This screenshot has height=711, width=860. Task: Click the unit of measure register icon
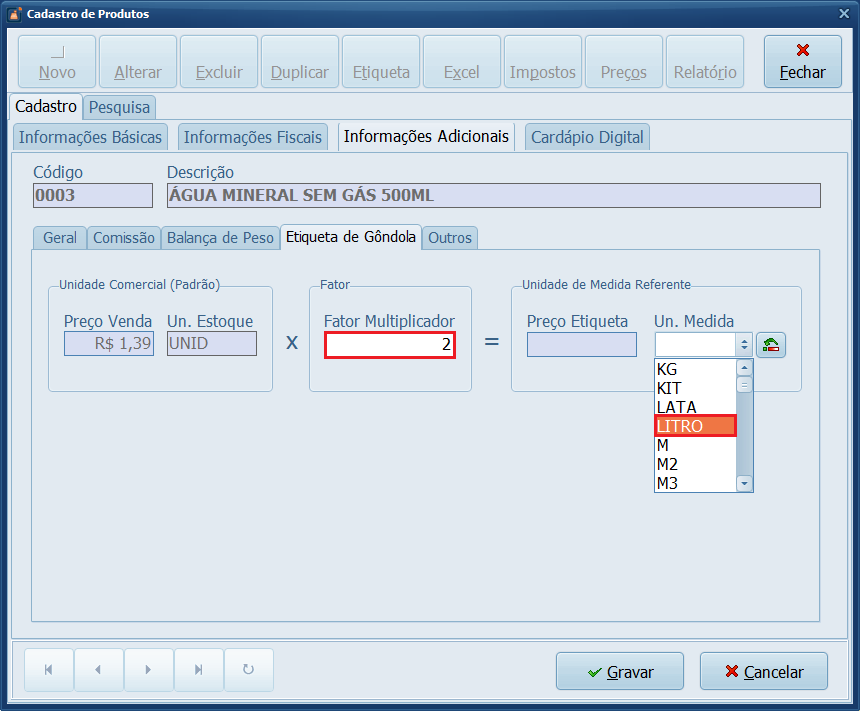pyautogui.click(x=770, y=345)
